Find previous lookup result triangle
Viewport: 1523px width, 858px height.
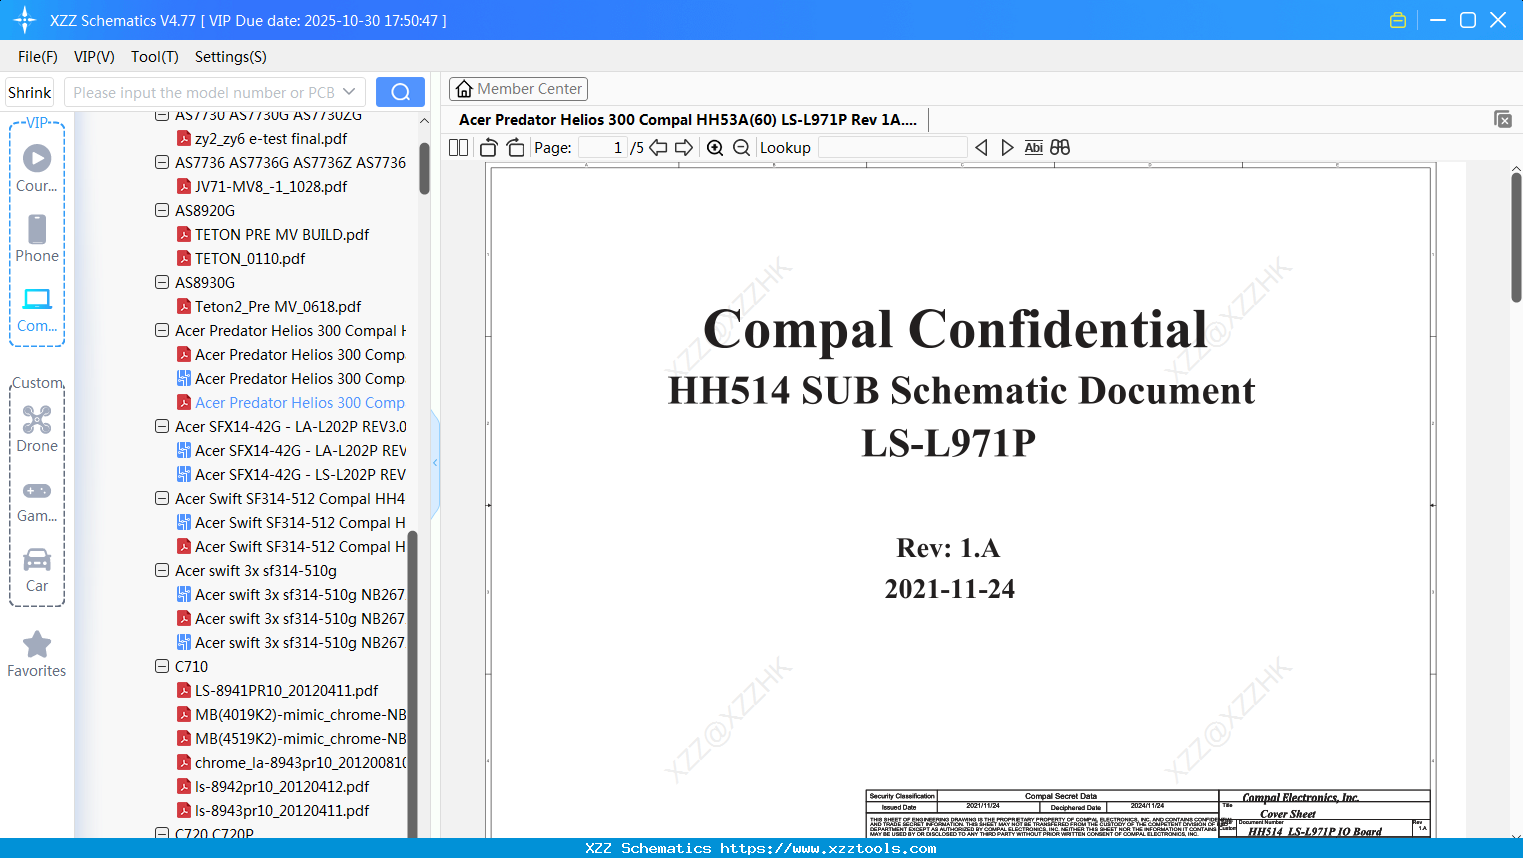[981, 148]
